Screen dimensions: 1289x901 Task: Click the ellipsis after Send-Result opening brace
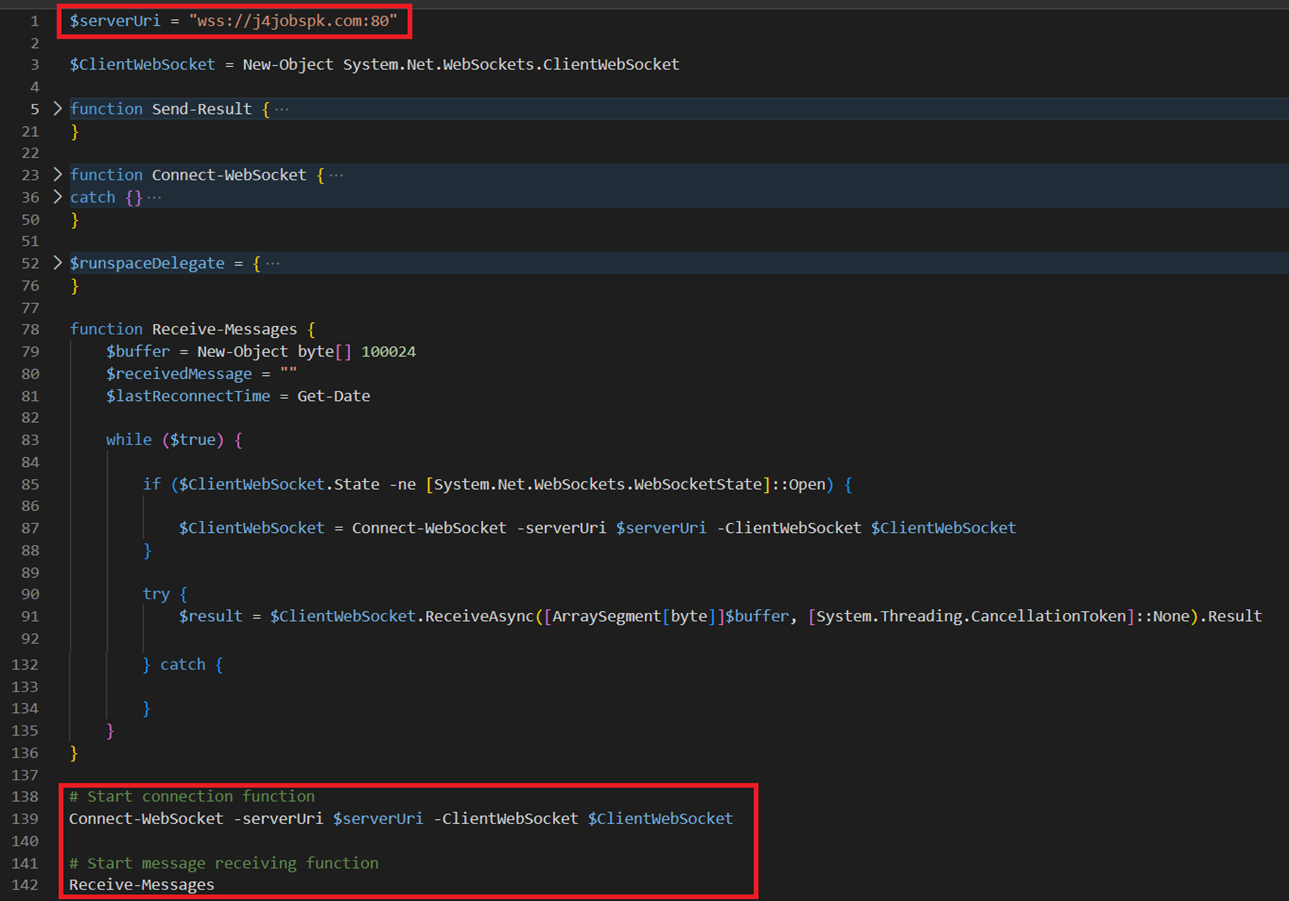pos(281,109)
